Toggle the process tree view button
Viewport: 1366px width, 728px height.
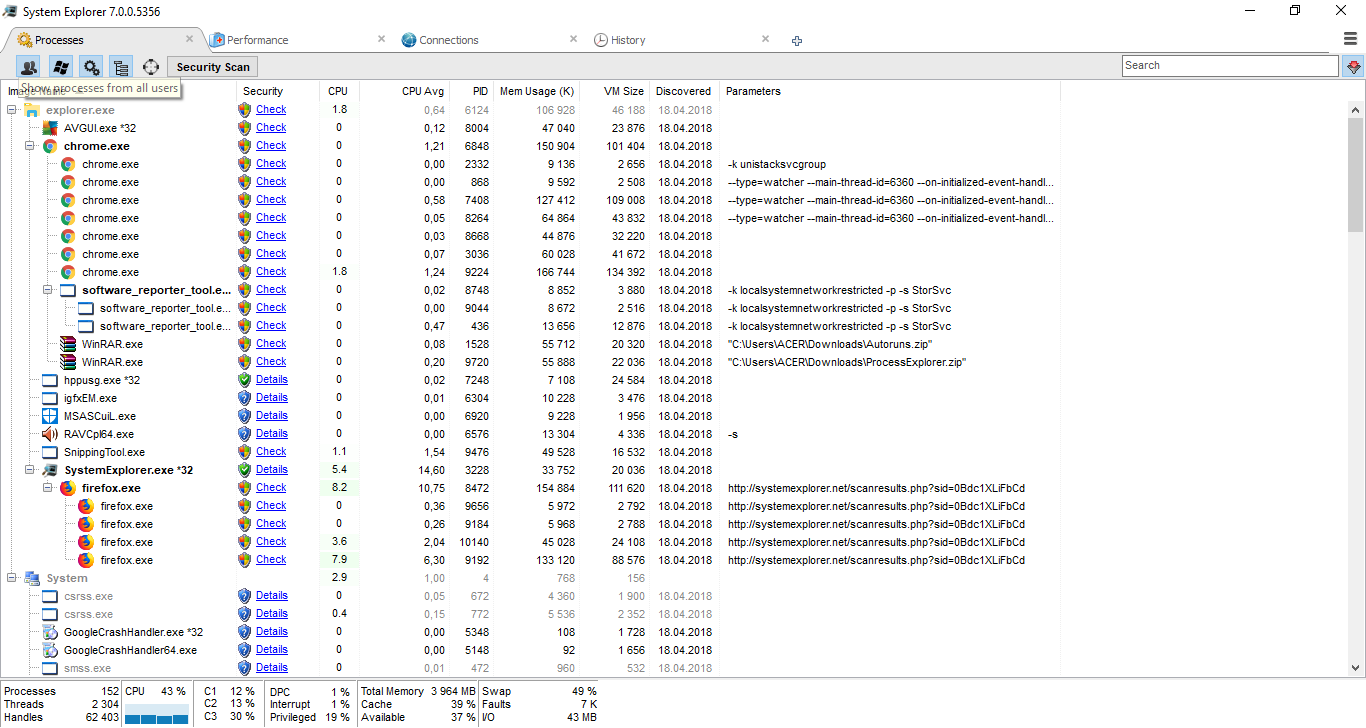(x=121, y=67)
